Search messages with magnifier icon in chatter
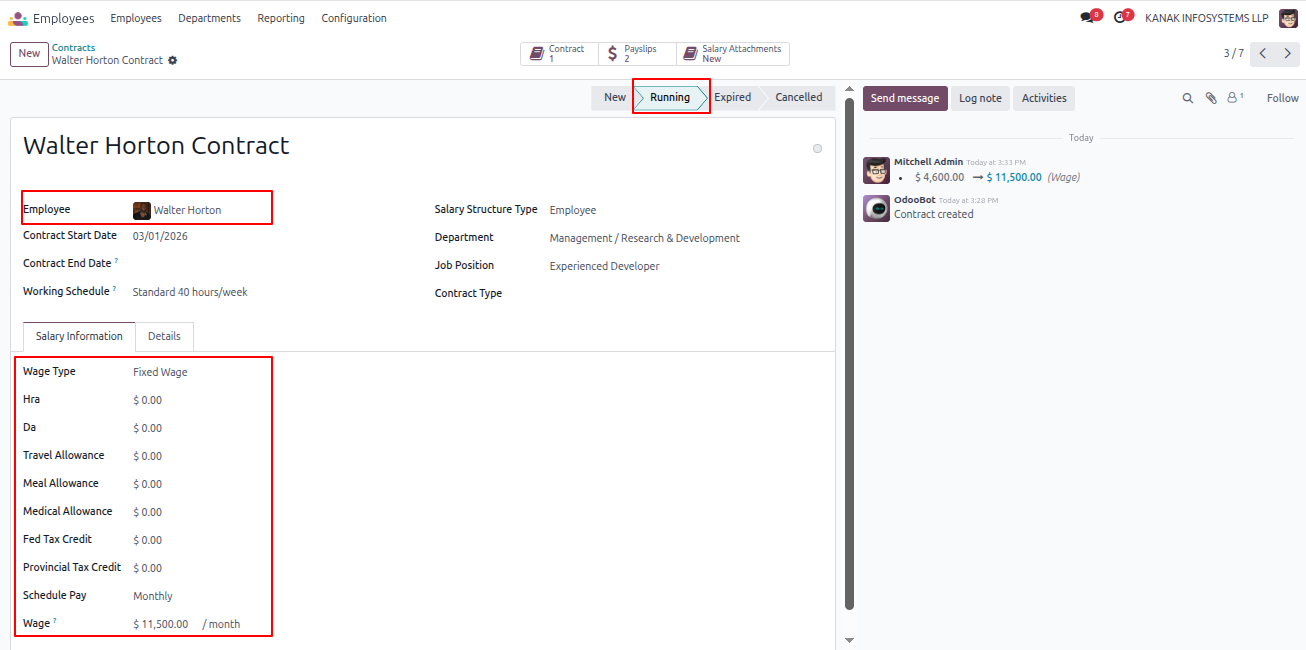The width and height of the screenshot is (1306, 650). pos(1188,98)
